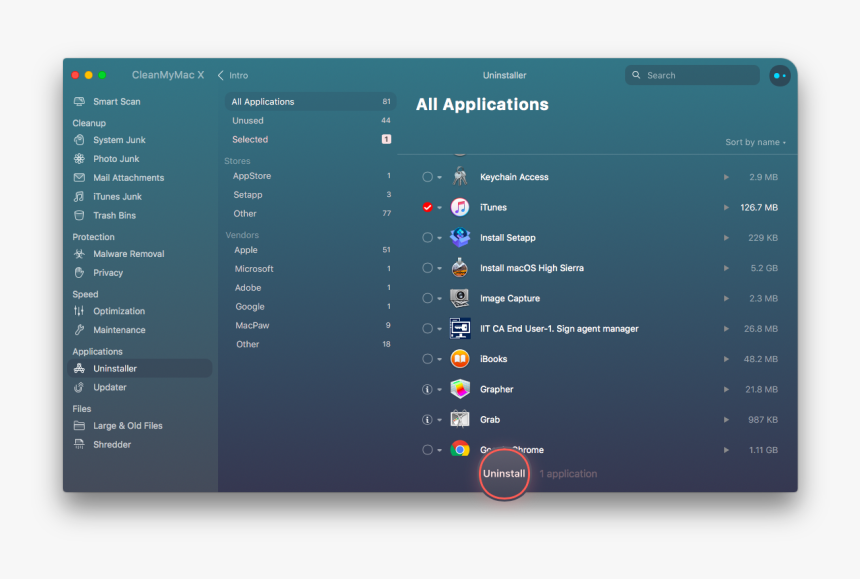The width and height of the screenshot is (860, 579).
Task: Select the Install macOS High Sierra checkbox
Action: pyautogui.click(x=427, y=268)
